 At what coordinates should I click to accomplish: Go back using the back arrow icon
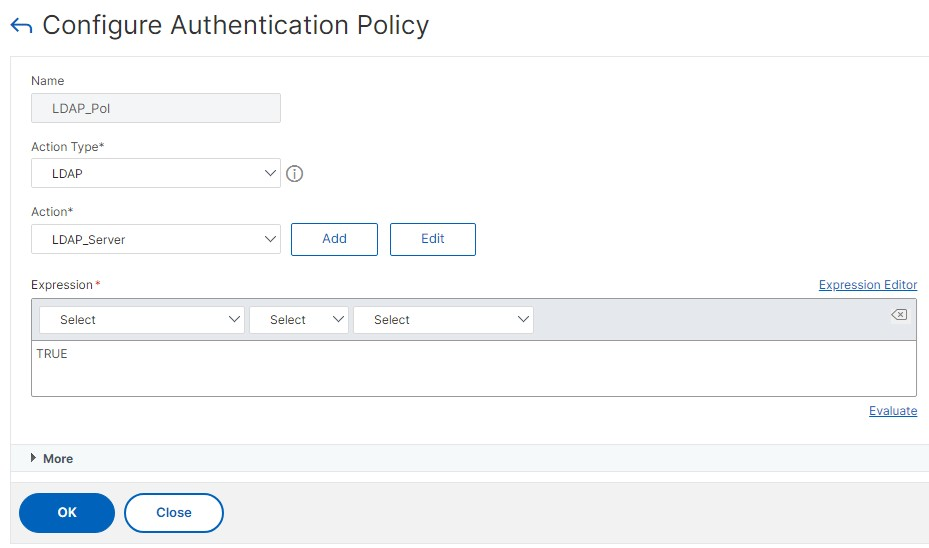(21, 25)
